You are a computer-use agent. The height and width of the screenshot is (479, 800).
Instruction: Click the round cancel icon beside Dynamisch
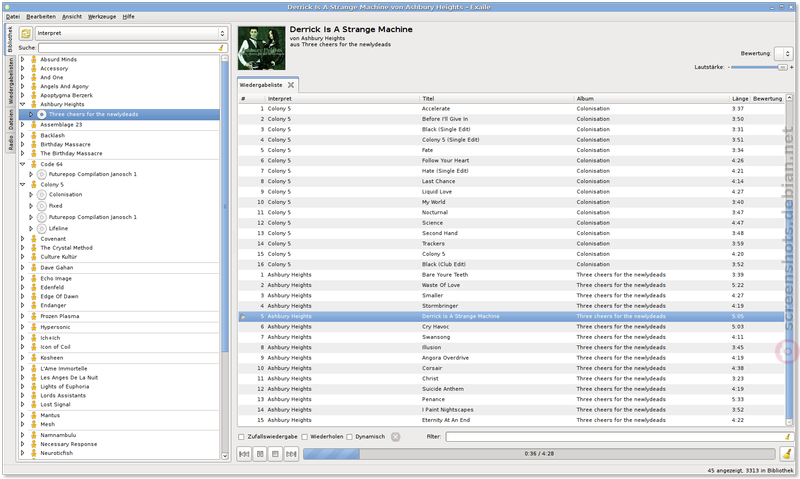point(395,437)
